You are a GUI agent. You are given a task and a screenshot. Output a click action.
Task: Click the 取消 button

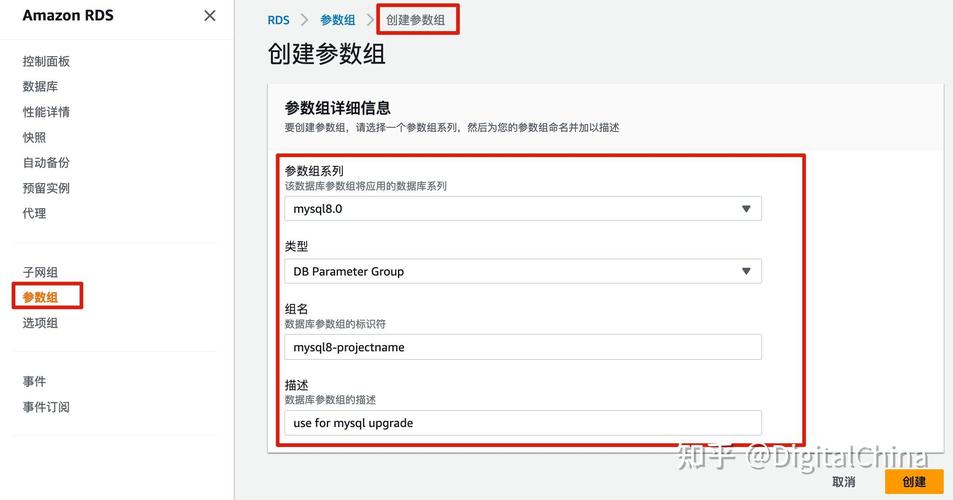coord(844,482)
